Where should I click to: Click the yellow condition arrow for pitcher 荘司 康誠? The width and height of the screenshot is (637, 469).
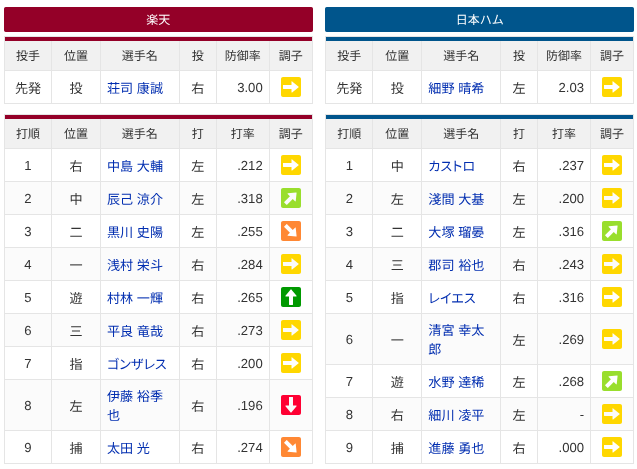tap(291, 87)
